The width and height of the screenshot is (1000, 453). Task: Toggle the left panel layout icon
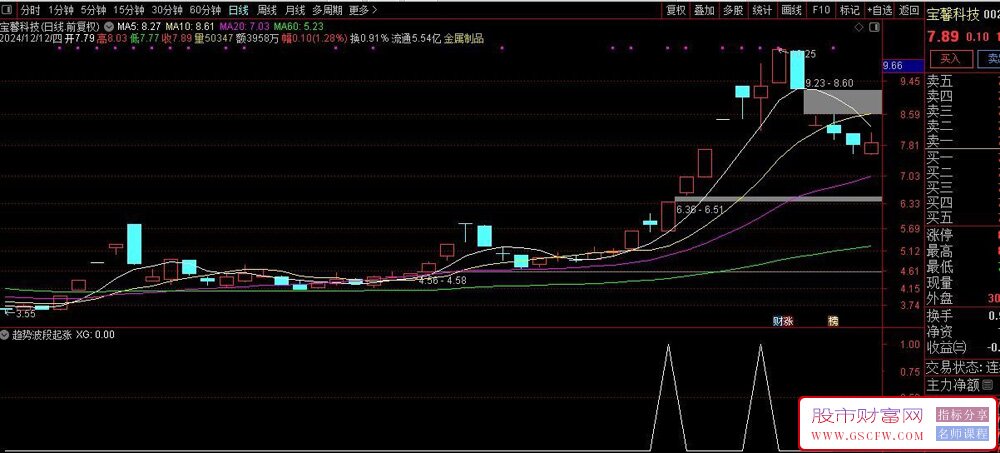coord(9,10)
